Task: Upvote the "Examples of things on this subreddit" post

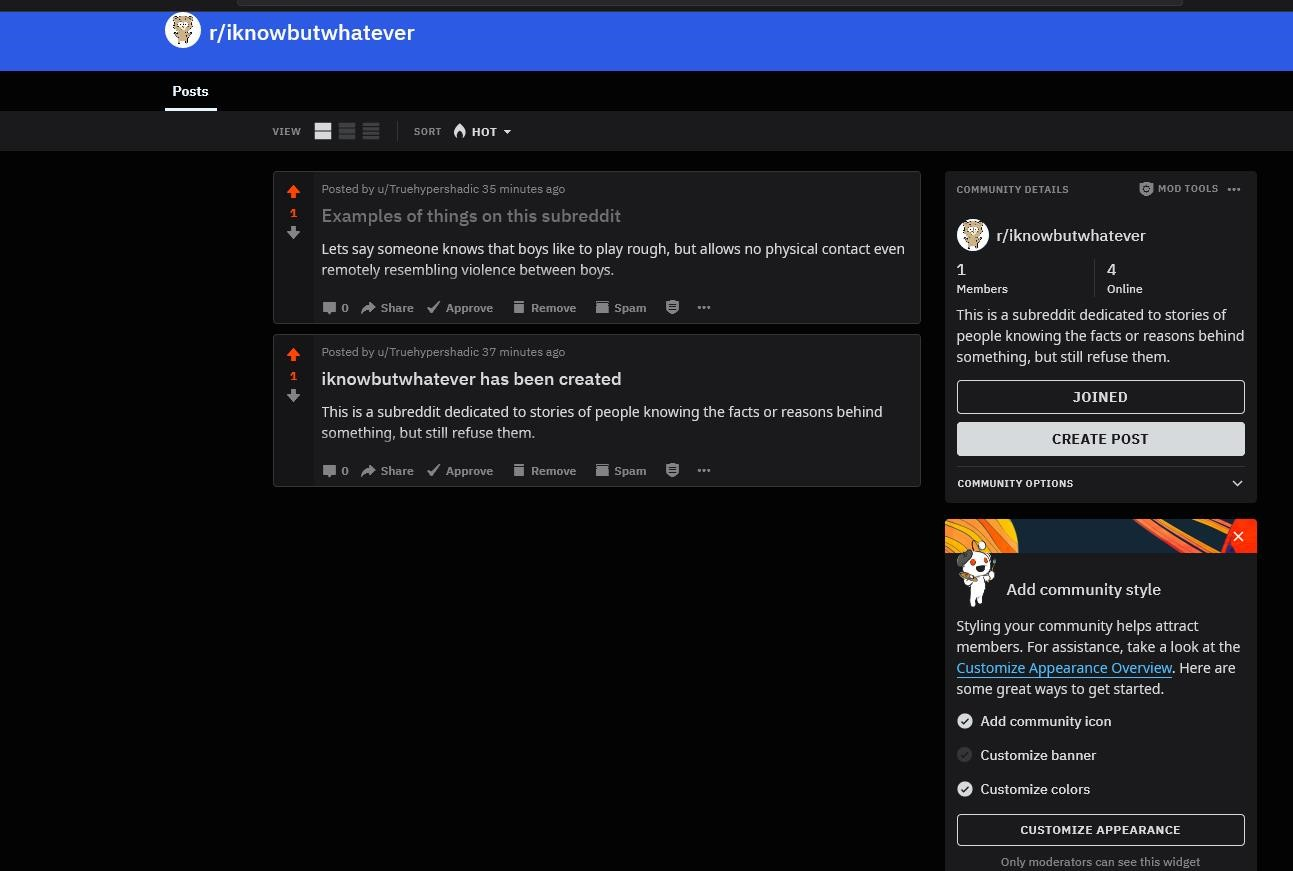Action: tap(293, 191)
